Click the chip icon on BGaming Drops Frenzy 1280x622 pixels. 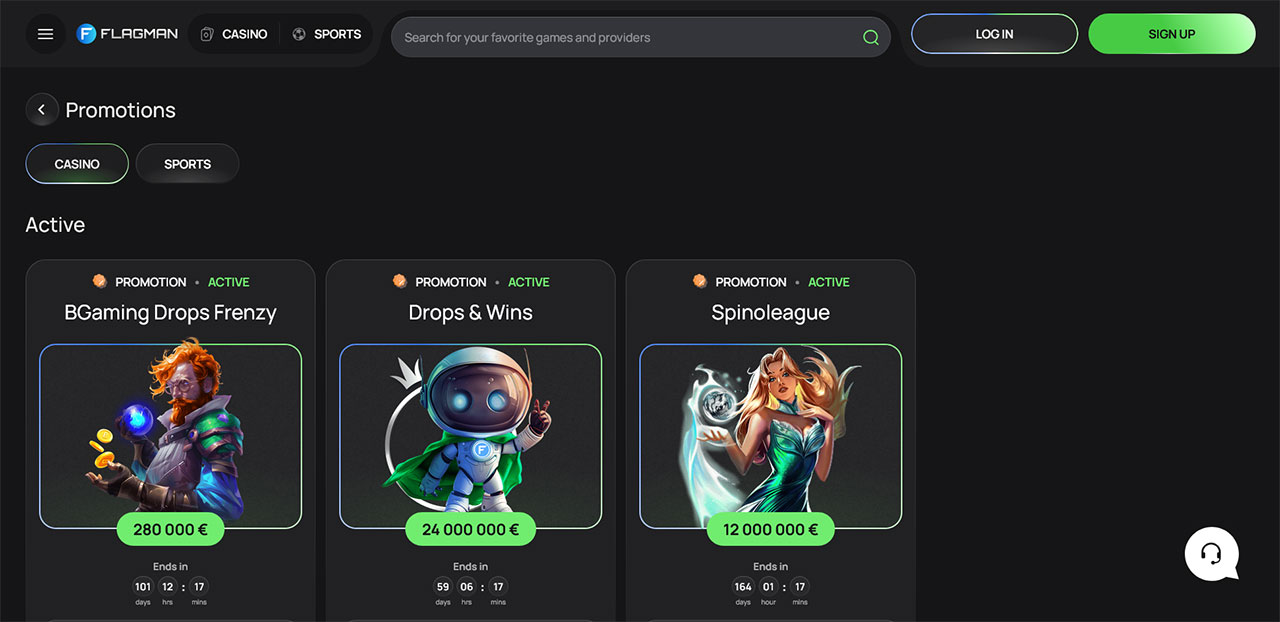[x=99, y=282]
